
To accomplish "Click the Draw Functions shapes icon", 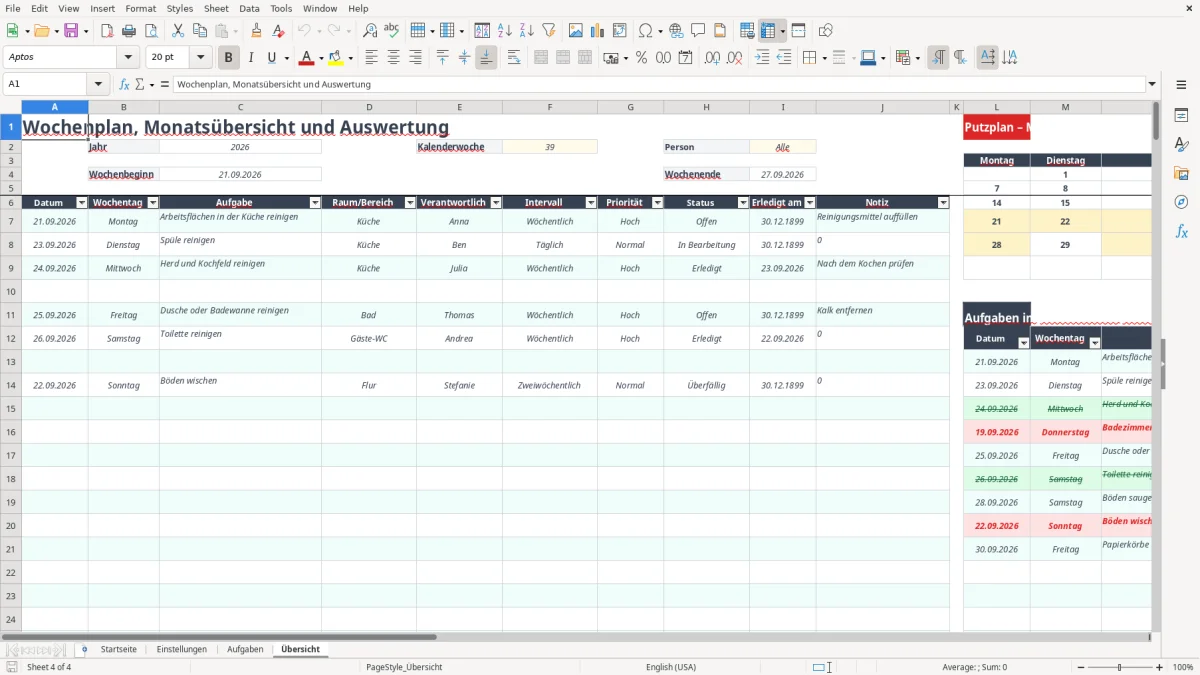I will tap(825, 31).
